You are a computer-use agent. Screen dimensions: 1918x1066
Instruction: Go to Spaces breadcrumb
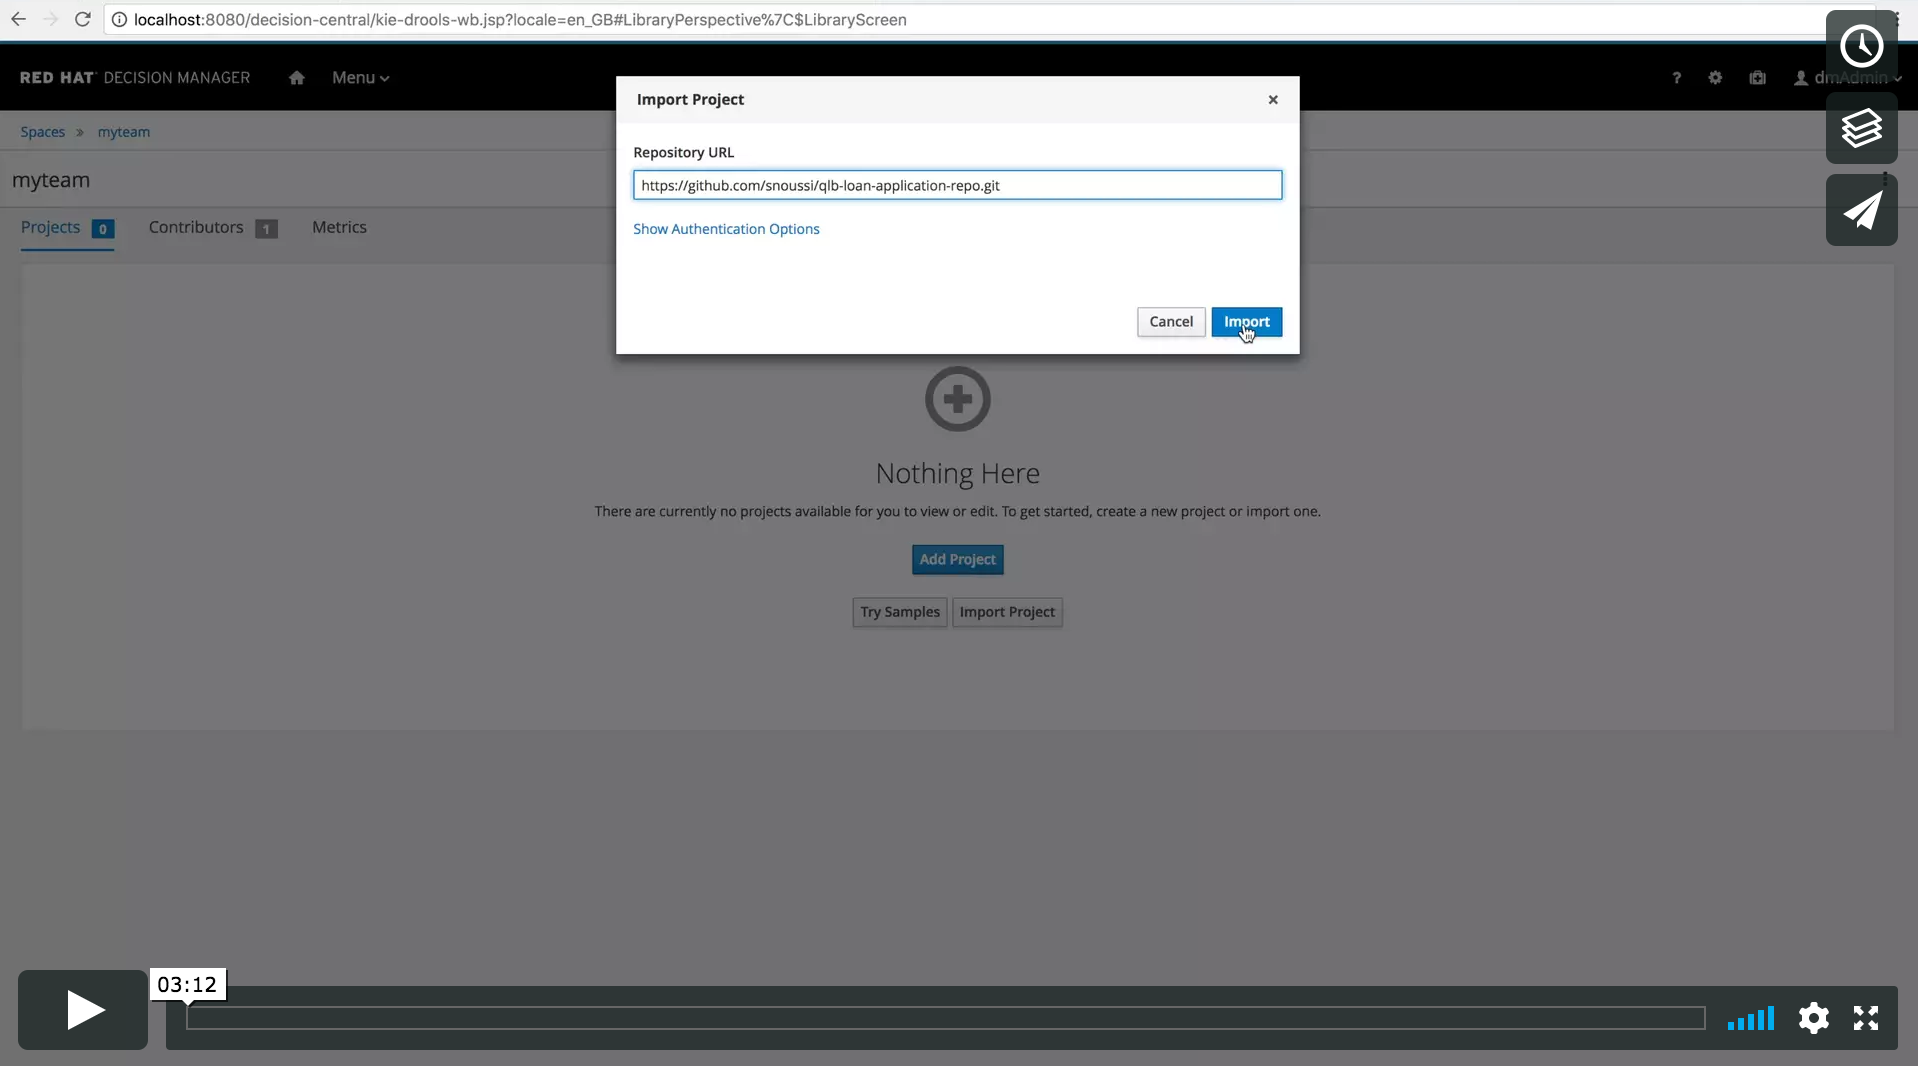42,132
